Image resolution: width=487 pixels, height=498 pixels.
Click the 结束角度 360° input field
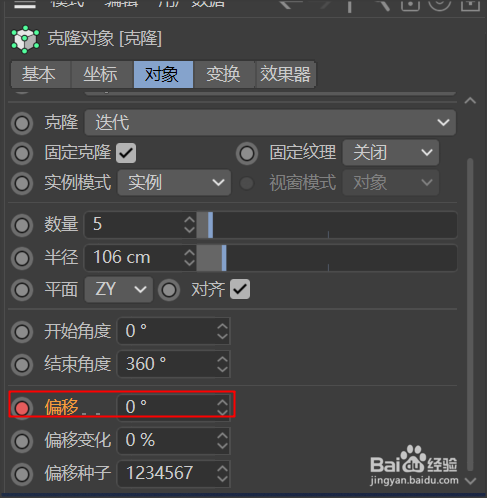tap(174, 364)
